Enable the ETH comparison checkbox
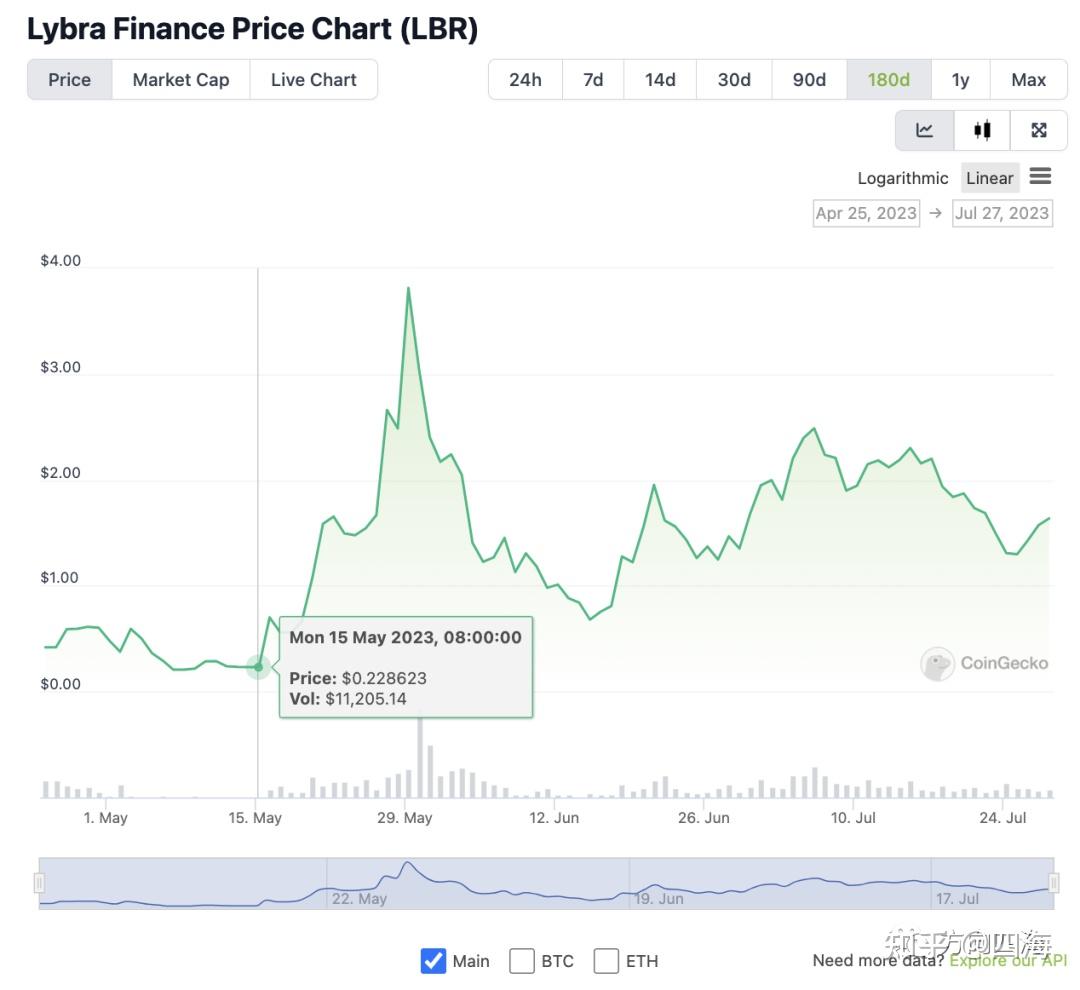 point(607,960)
